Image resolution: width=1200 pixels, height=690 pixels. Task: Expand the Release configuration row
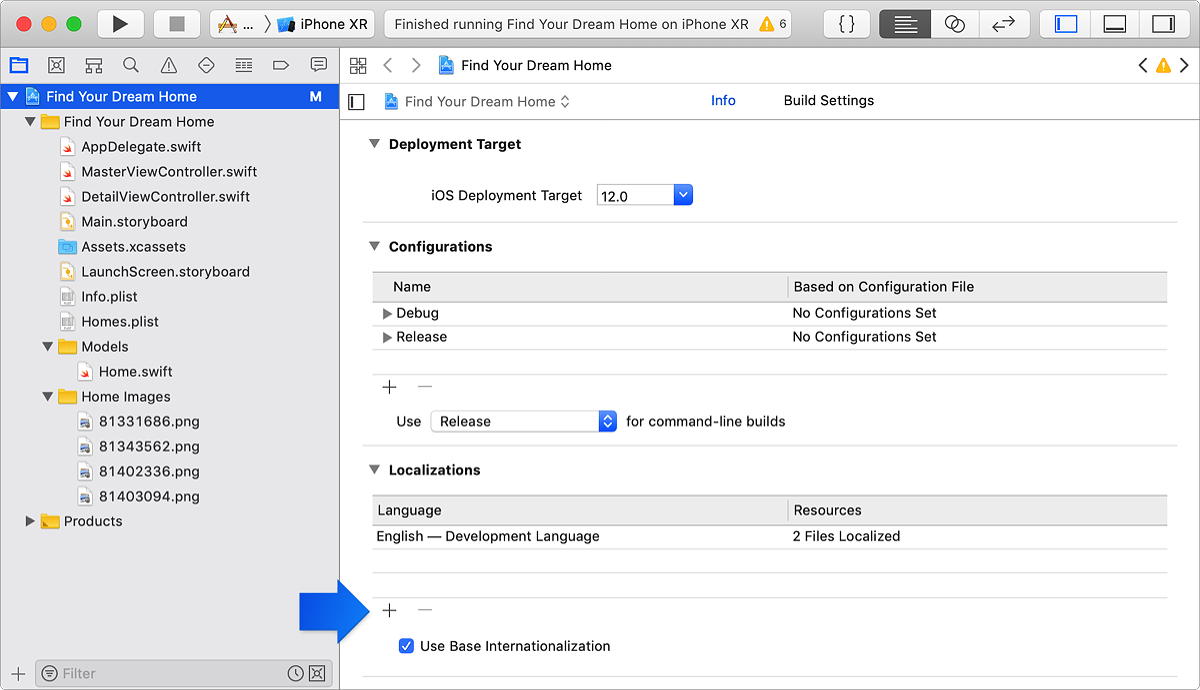tap(388, 337)
